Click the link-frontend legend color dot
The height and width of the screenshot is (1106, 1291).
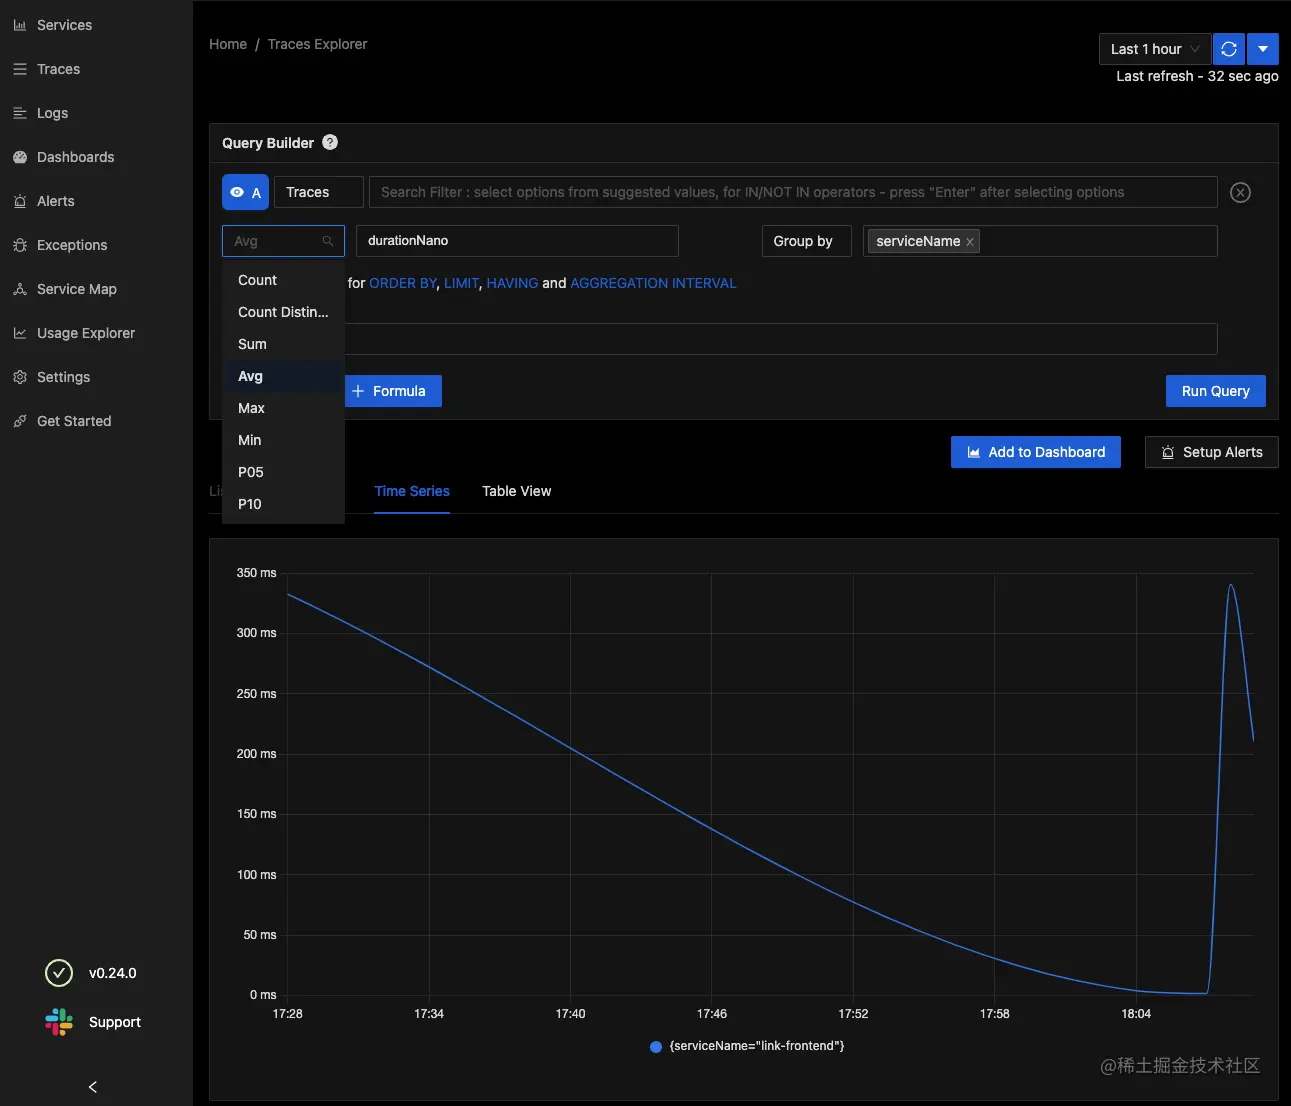click(x=656, y=1047)
